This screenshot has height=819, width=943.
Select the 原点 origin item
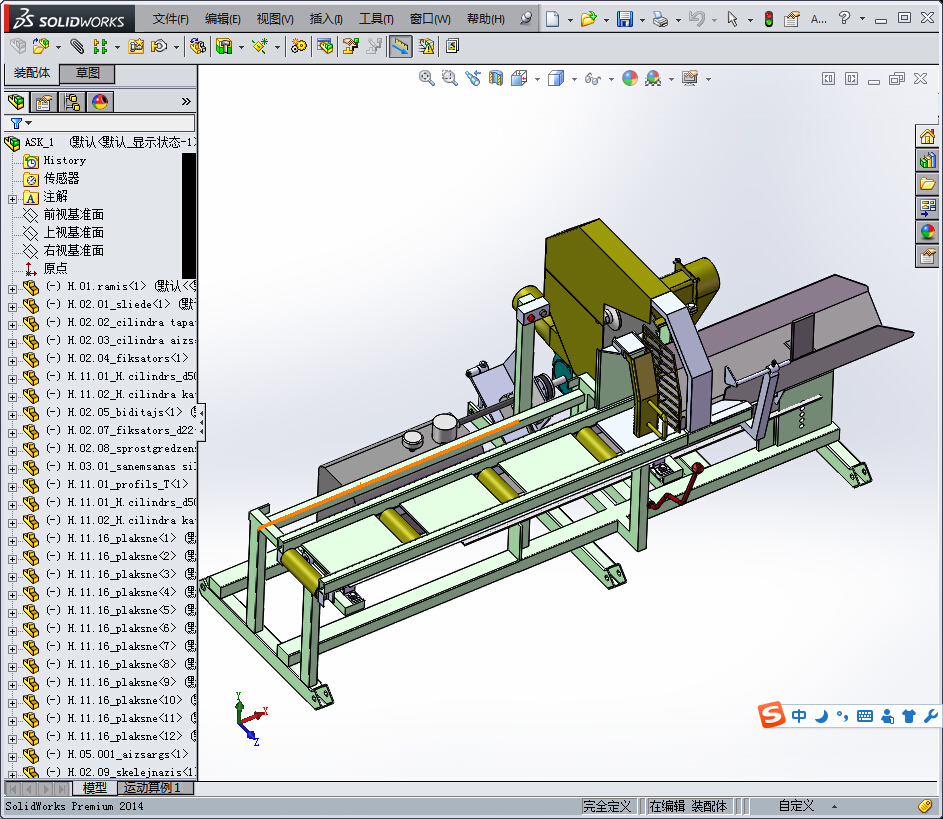click(55, 269)
